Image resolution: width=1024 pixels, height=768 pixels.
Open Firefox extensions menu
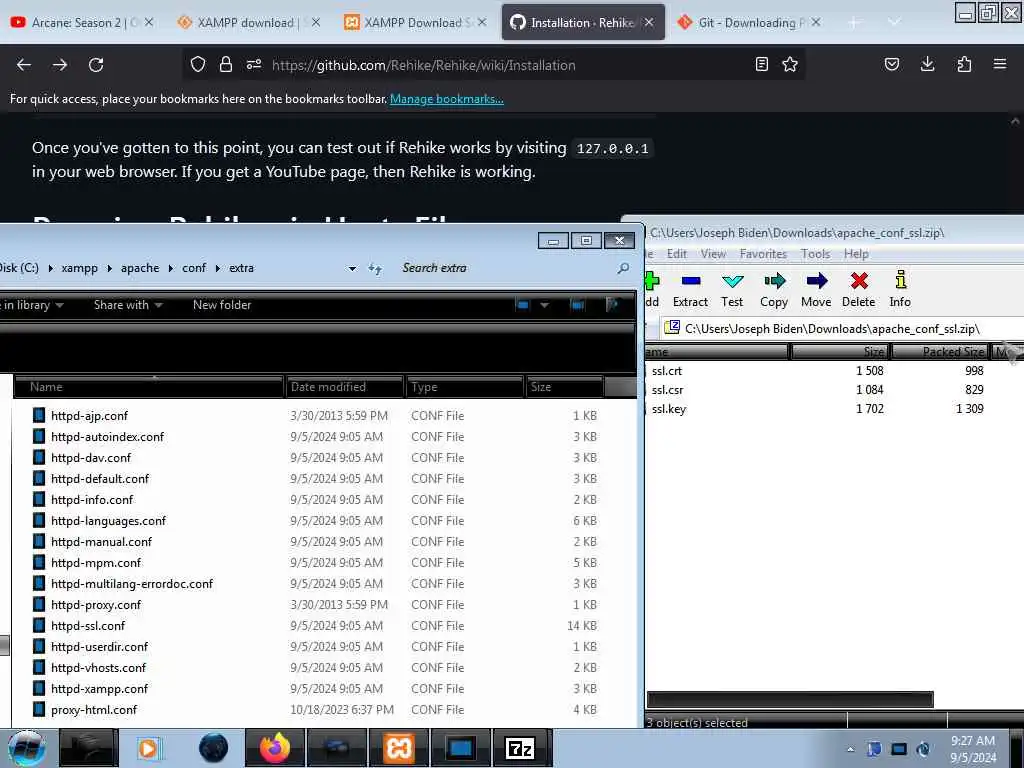coord(964,64)
